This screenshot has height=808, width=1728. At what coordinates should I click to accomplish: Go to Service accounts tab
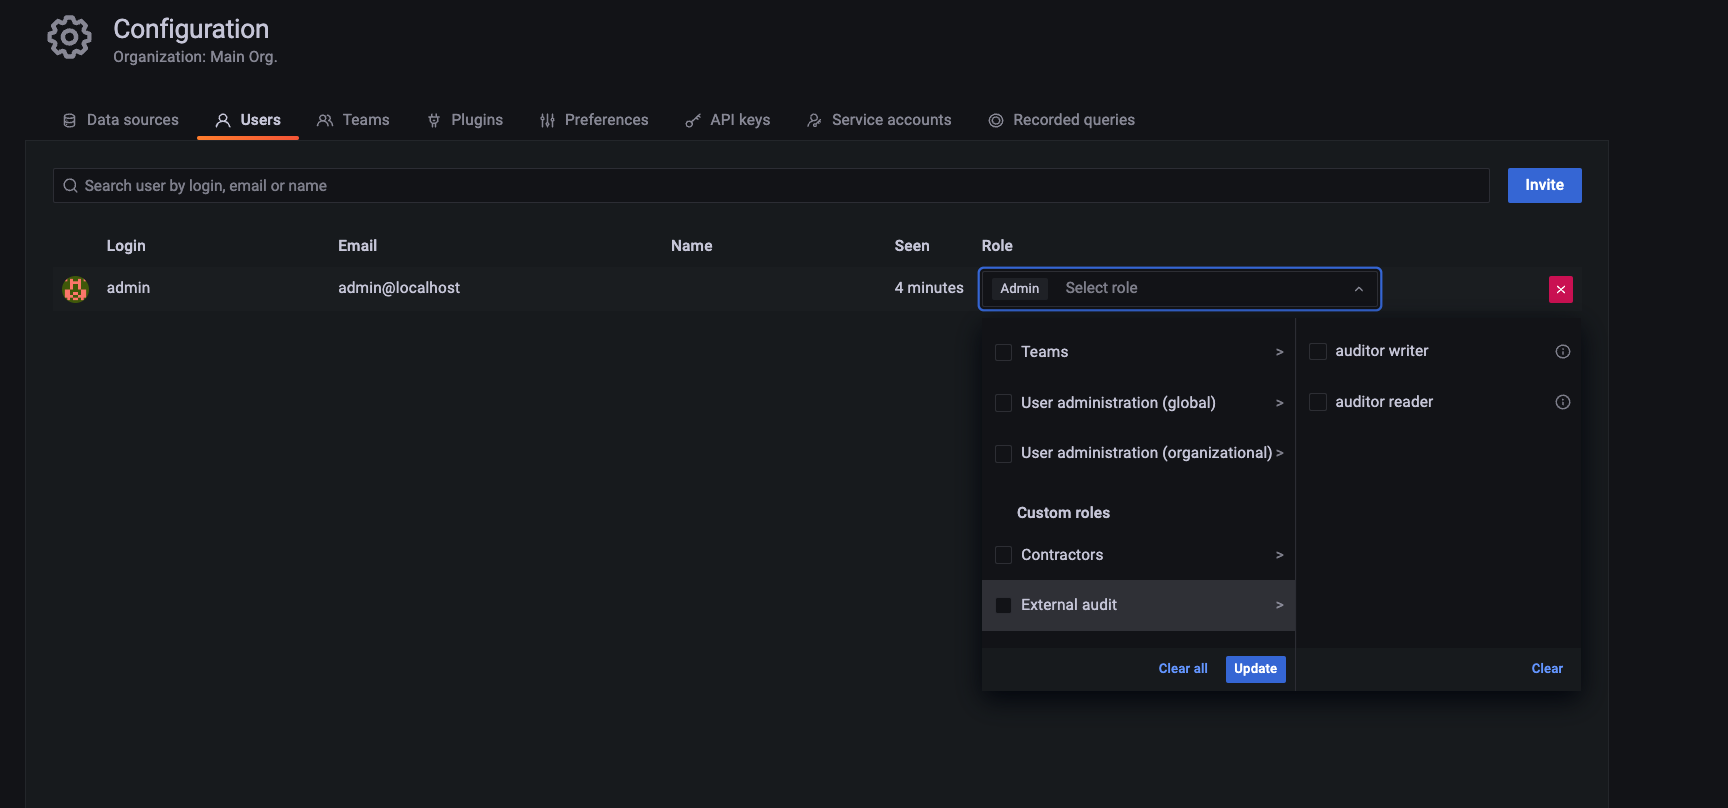(879, 120)
